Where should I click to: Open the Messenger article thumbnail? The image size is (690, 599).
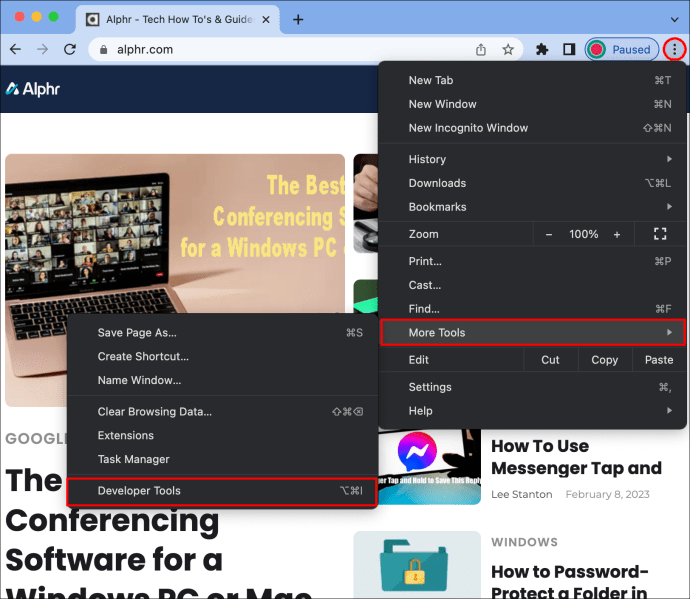430,467
